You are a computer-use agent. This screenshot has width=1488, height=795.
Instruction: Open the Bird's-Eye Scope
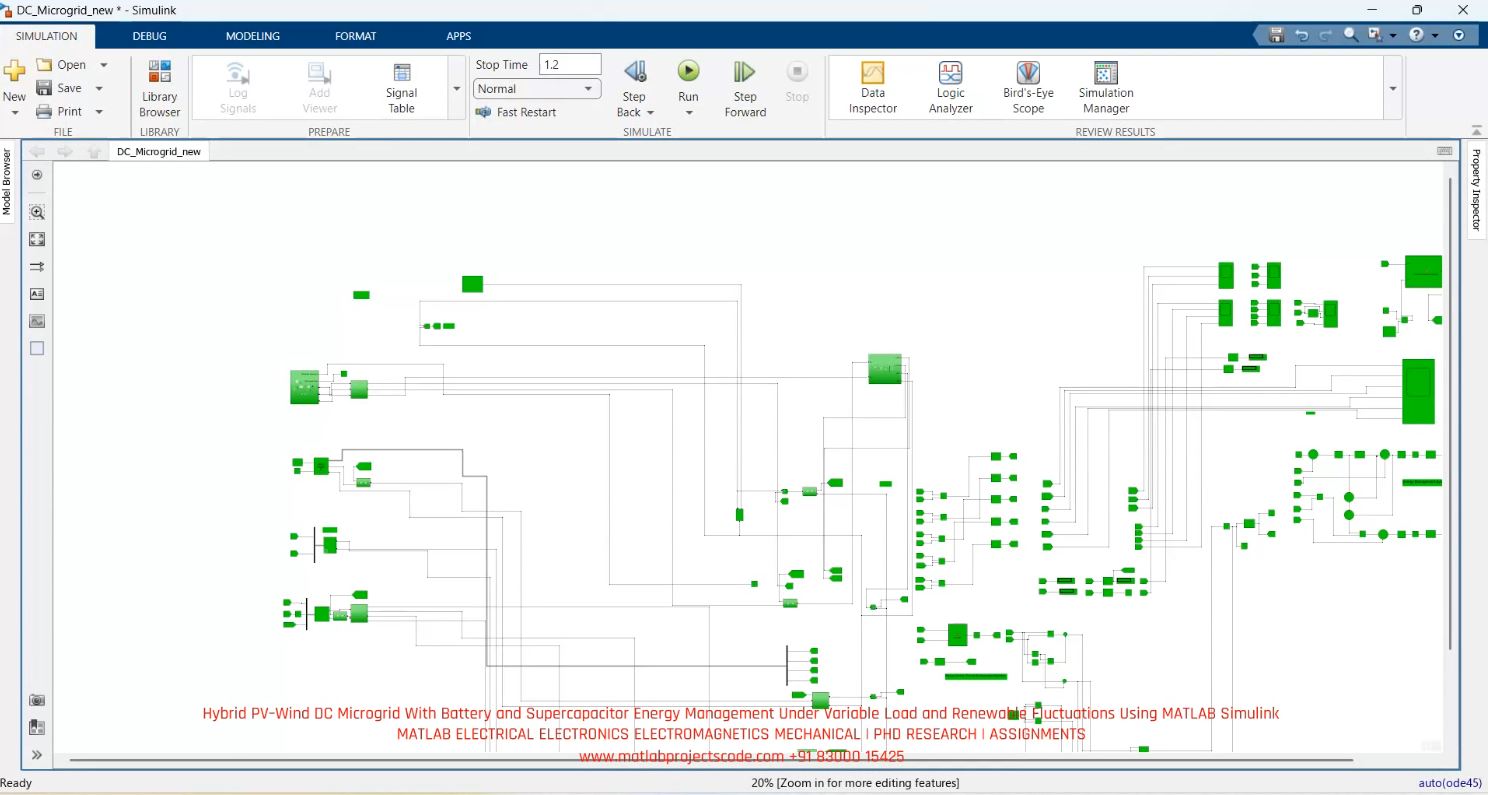point(1027,87)
